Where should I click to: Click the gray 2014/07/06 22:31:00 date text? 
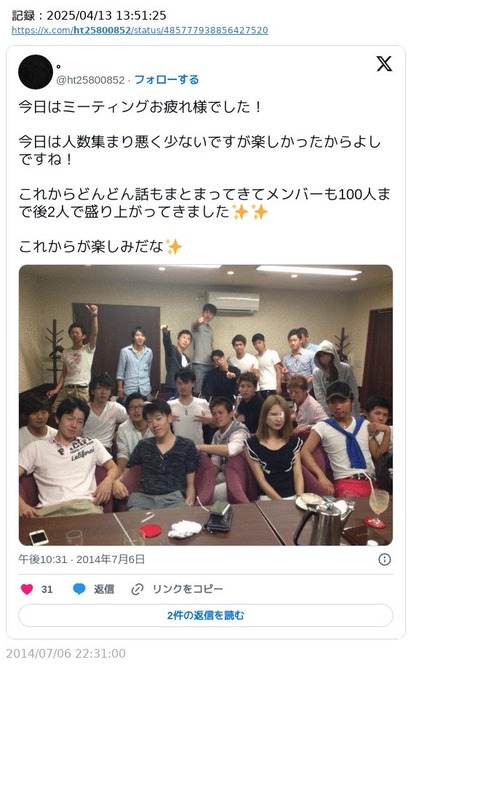tap(66, 653)
